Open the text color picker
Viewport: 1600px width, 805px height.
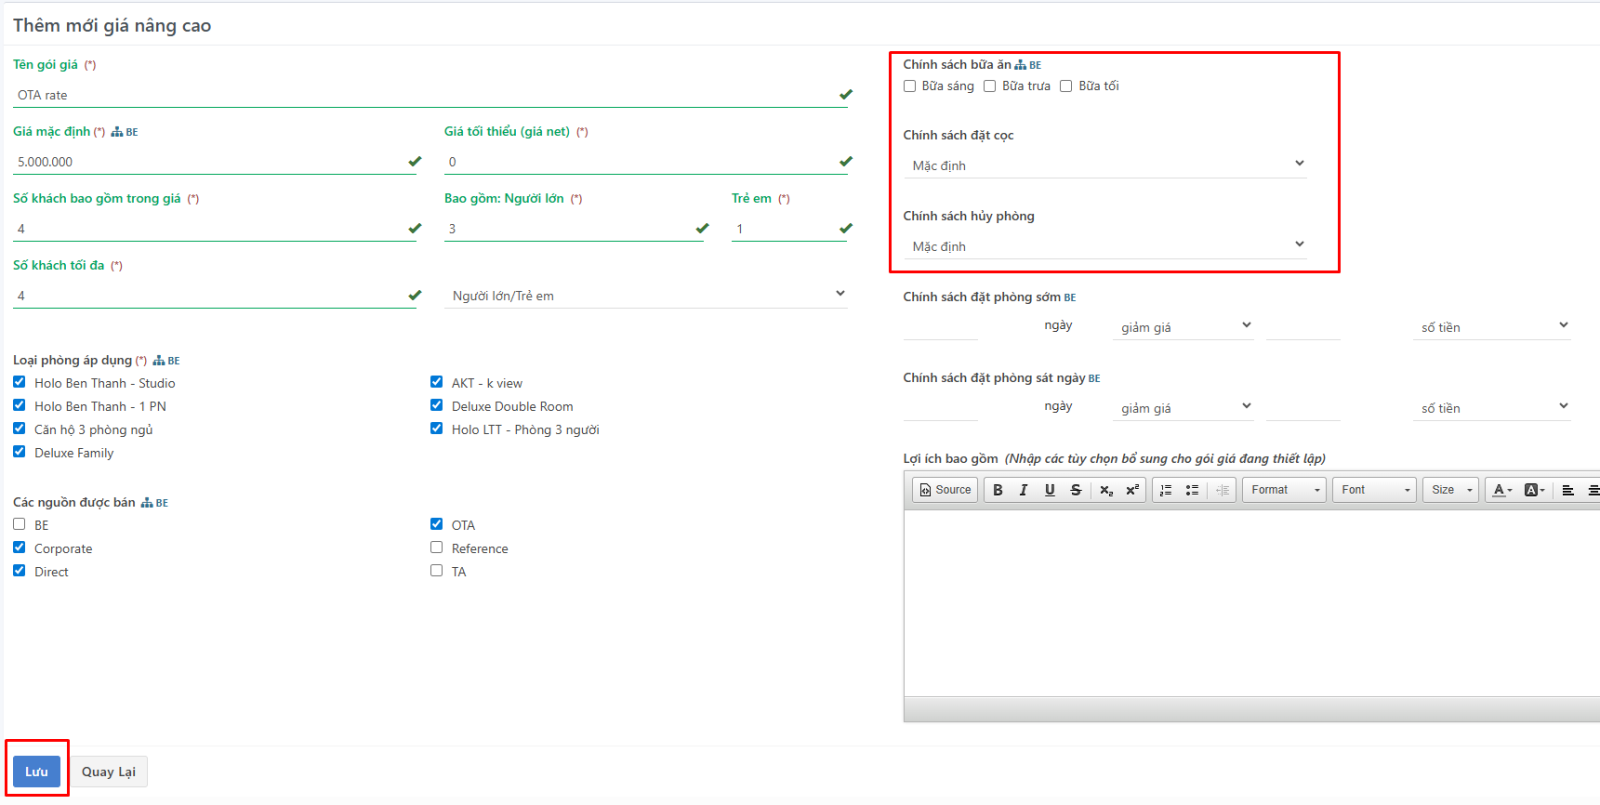click(x=1502, y=490)
